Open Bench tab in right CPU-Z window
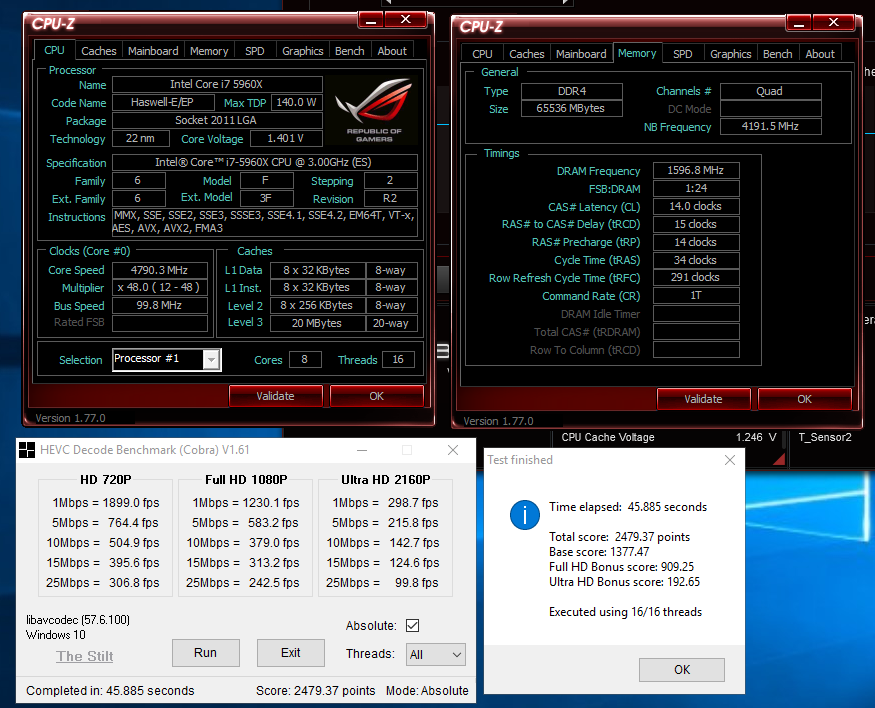Viewport: 875px width, 708px height. 777,54
